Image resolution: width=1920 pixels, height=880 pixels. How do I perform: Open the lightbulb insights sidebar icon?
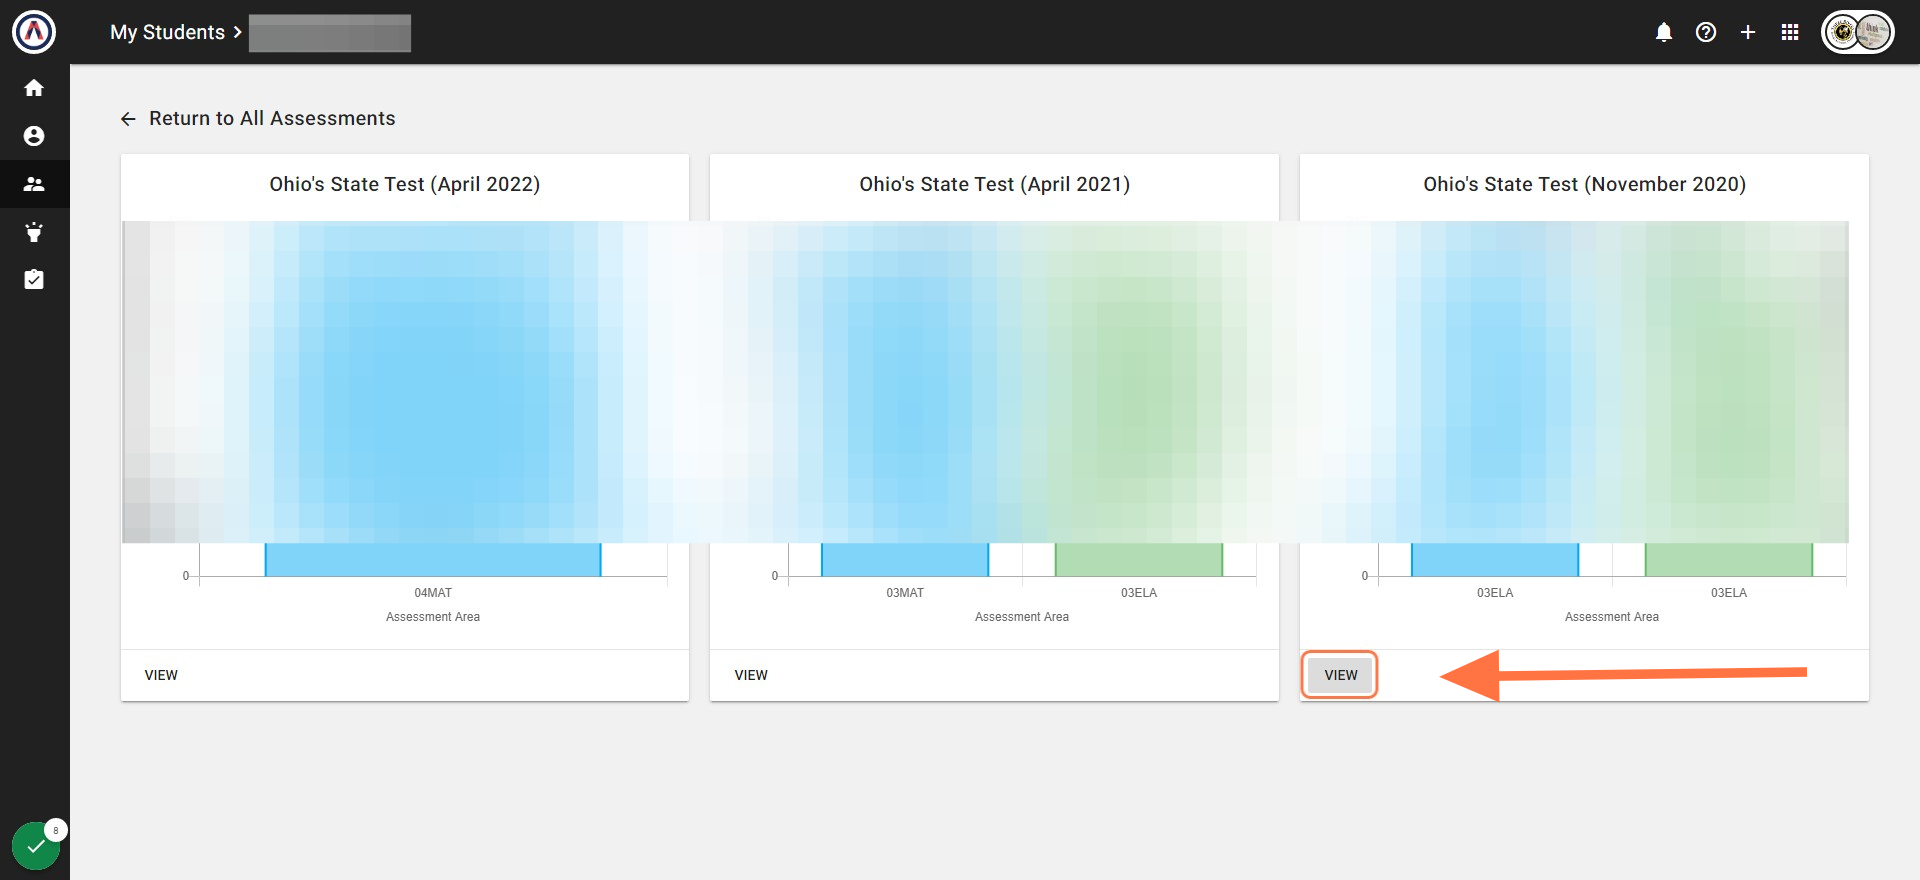click(34, 232)
